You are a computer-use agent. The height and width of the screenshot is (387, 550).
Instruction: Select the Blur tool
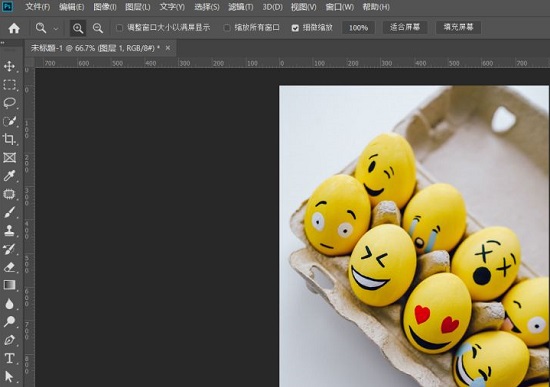coord(9,303)
